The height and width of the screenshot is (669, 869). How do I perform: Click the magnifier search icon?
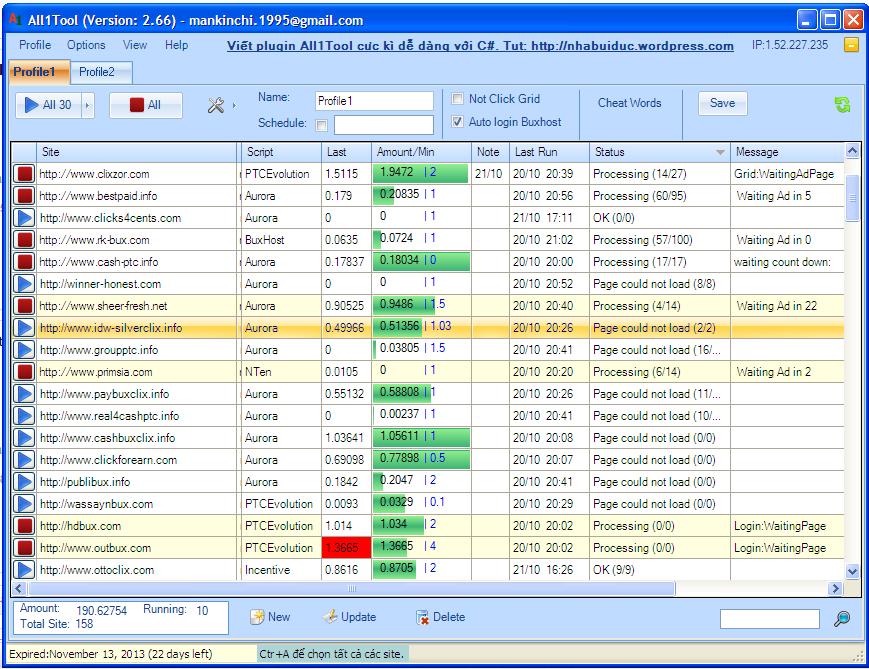click(842, 619)
